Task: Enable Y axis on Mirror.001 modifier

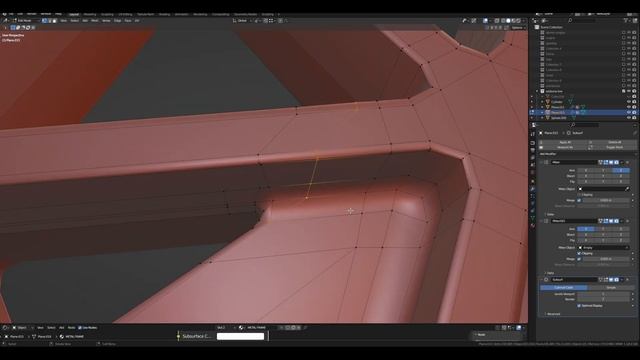Action: pos(603,229)
